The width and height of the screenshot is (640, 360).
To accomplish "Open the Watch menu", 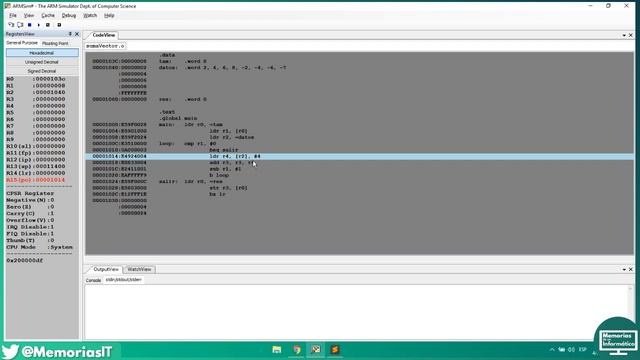I will coord(90,16).
